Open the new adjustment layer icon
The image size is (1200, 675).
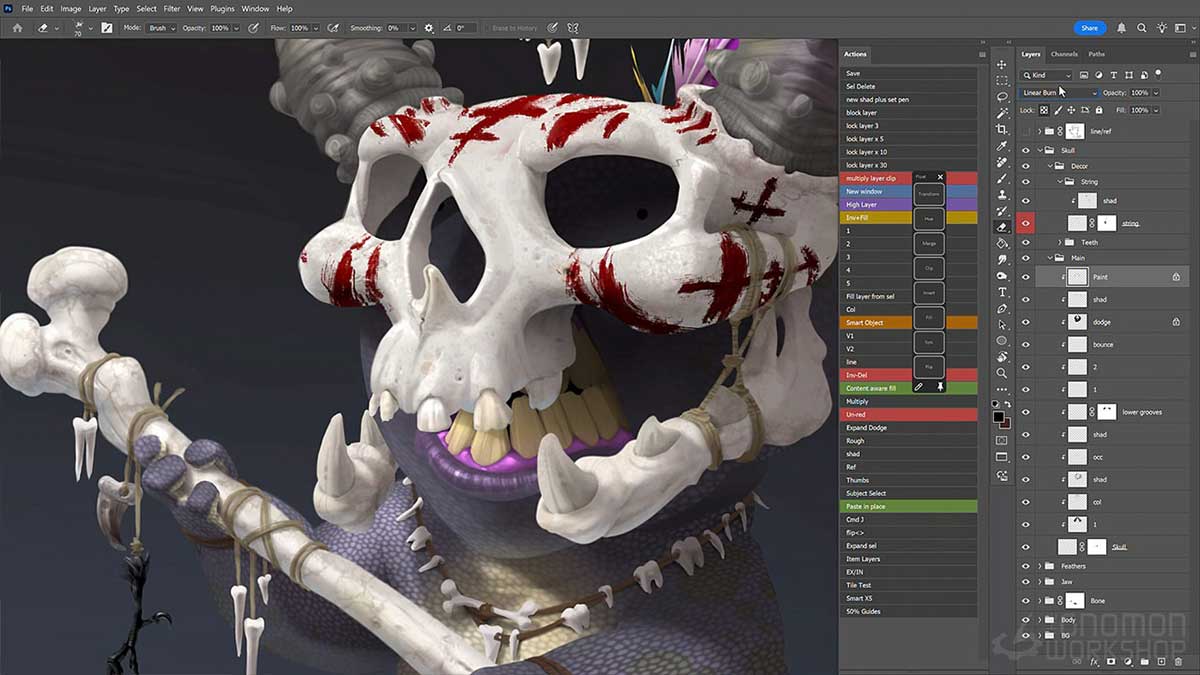coord(1128,661)
